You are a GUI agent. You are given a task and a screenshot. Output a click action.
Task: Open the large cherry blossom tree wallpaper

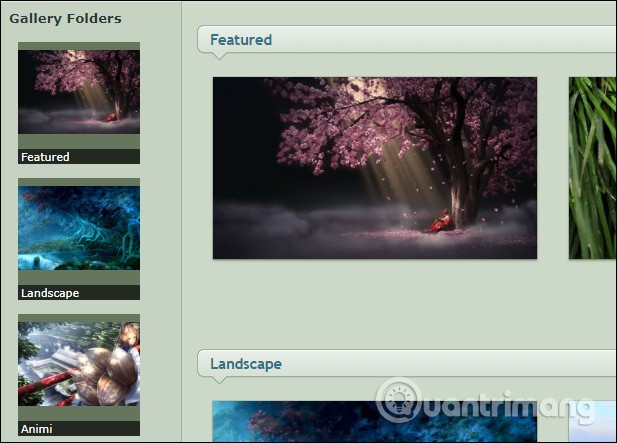(374, 167)
